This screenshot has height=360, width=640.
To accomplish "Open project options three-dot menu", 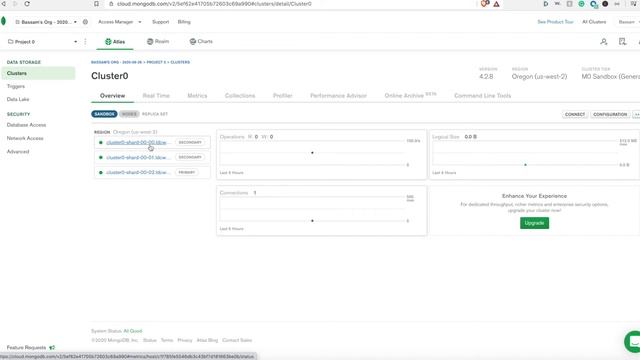I will point(85,42).
